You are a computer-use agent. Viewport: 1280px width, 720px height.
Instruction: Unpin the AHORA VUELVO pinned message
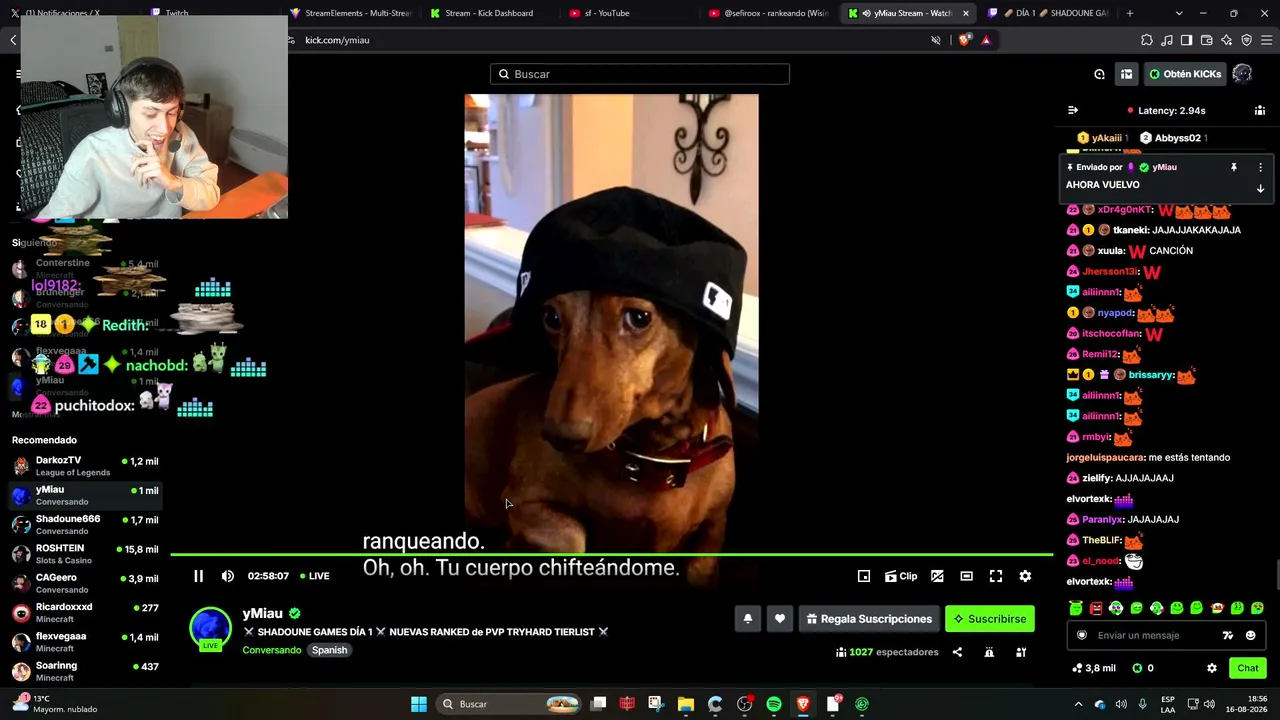click(1234, 167)
